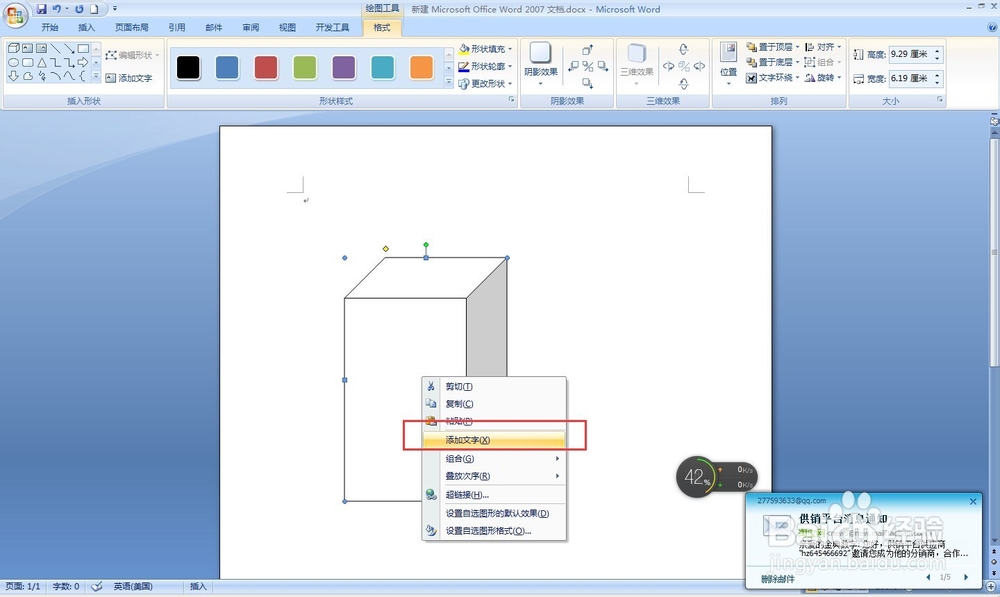
Task: Toggle shadow on or off
Action: click(587, 66)
